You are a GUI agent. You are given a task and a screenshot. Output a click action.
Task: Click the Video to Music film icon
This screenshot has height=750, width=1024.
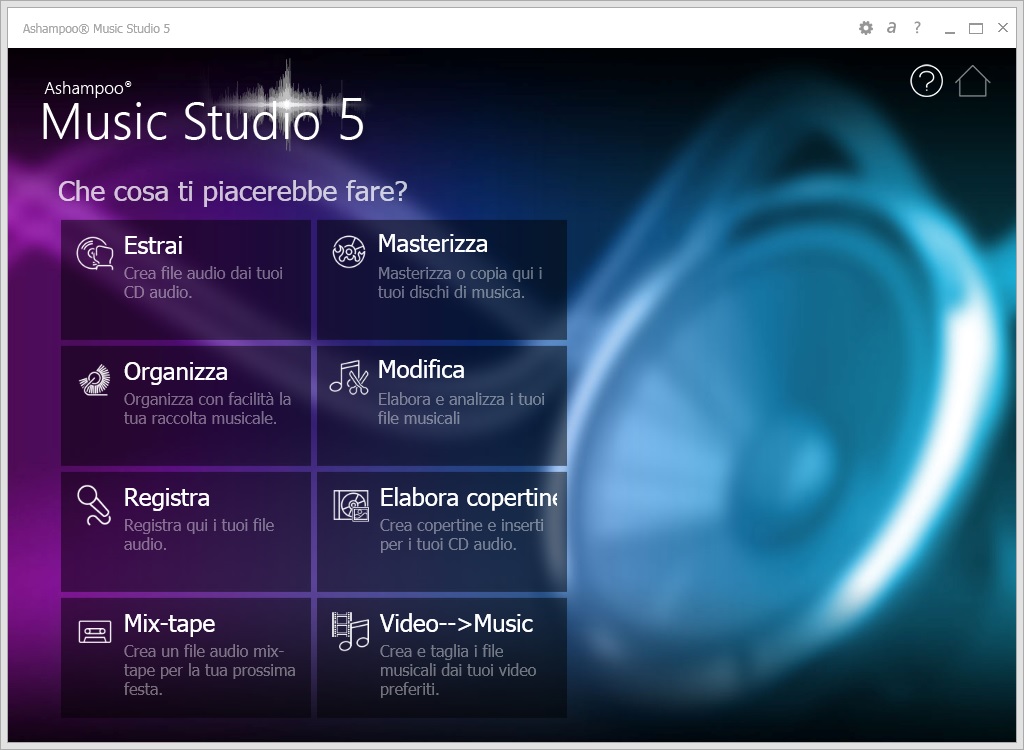tap(351, 631)
